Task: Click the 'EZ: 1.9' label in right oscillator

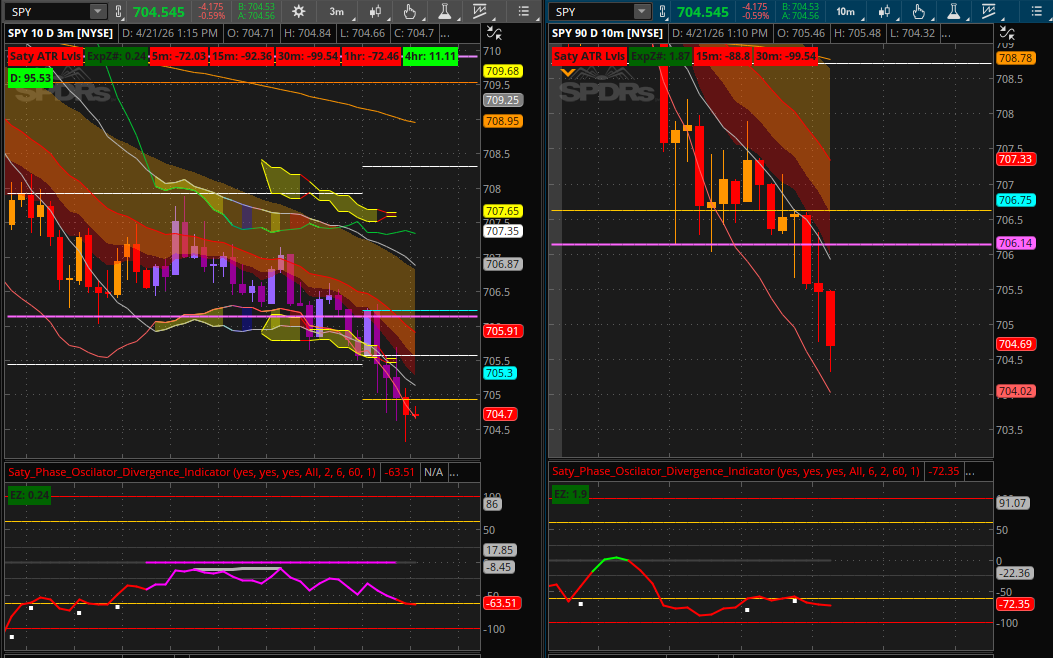Action: (x=570, y=494)
